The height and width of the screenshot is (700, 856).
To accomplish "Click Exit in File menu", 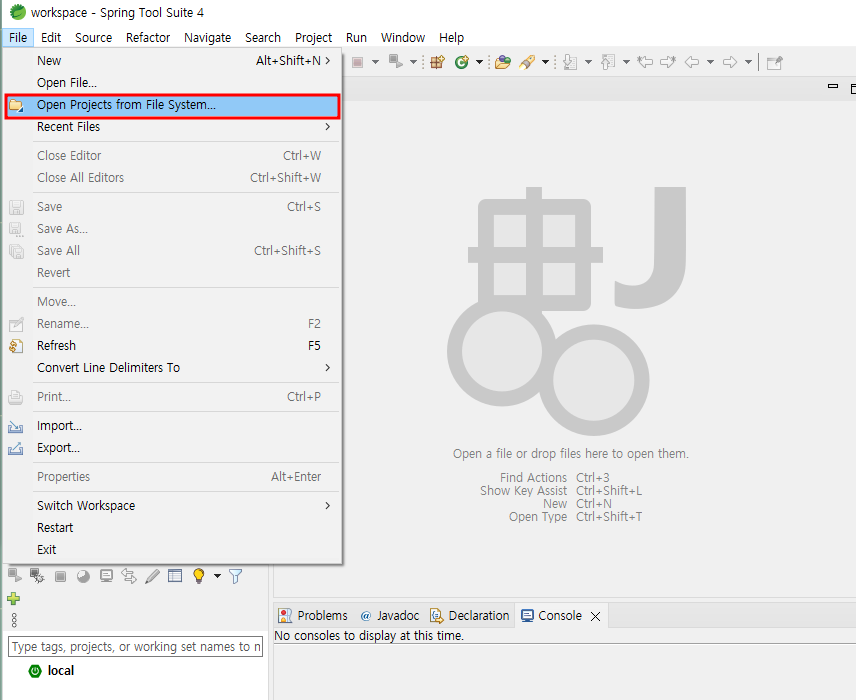I will click(x=172, y=549).
